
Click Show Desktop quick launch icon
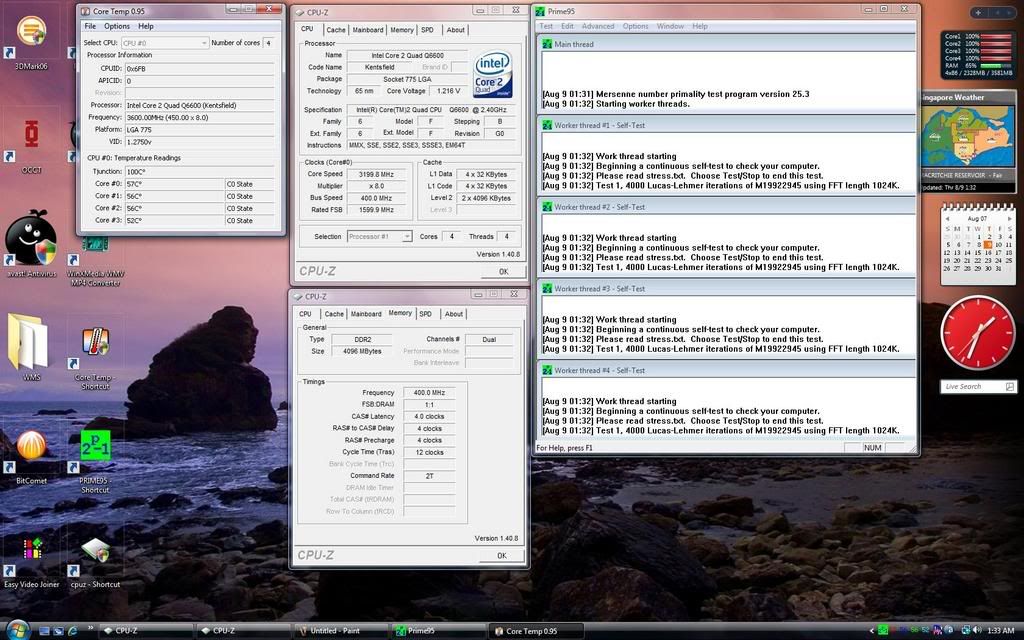click(44, 631)
